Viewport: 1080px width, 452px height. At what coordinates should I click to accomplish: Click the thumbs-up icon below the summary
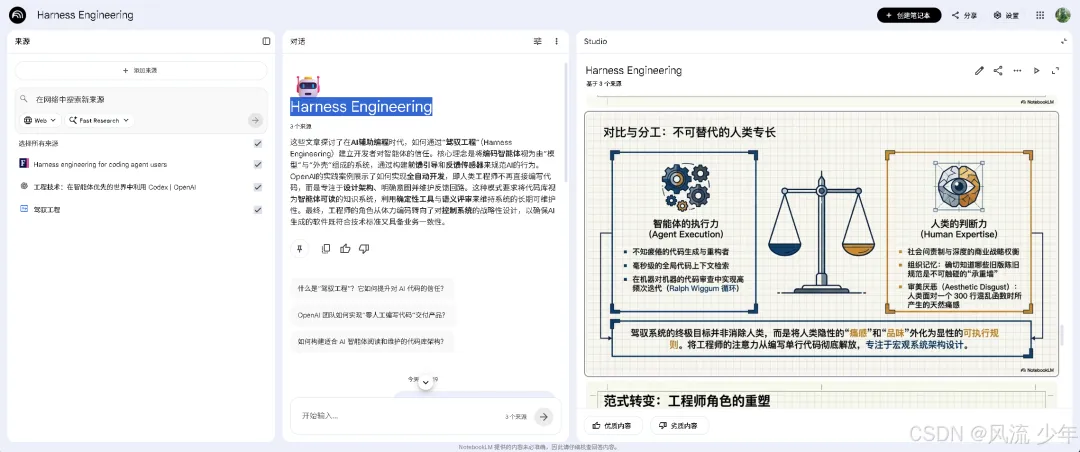[345, 249]
